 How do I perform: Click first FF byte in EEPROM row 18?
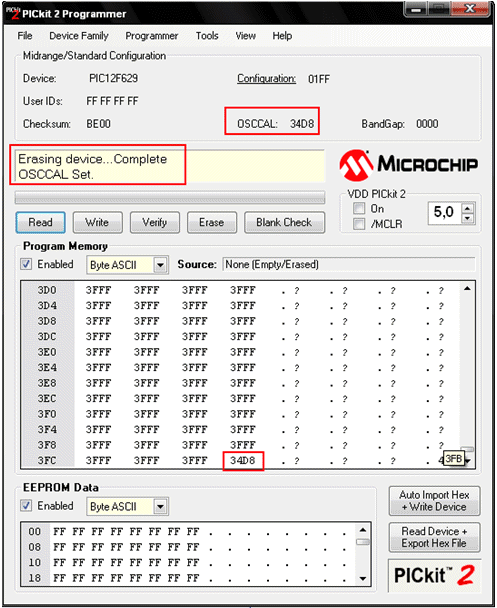click(x=59, y=578)
